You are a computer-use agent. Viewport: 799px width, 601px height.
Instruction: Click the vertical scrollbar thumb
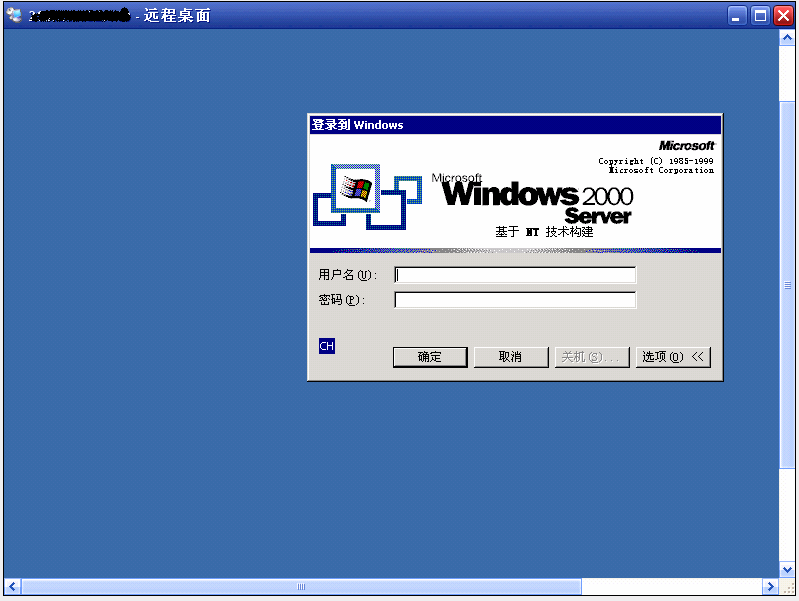(787, 285)
